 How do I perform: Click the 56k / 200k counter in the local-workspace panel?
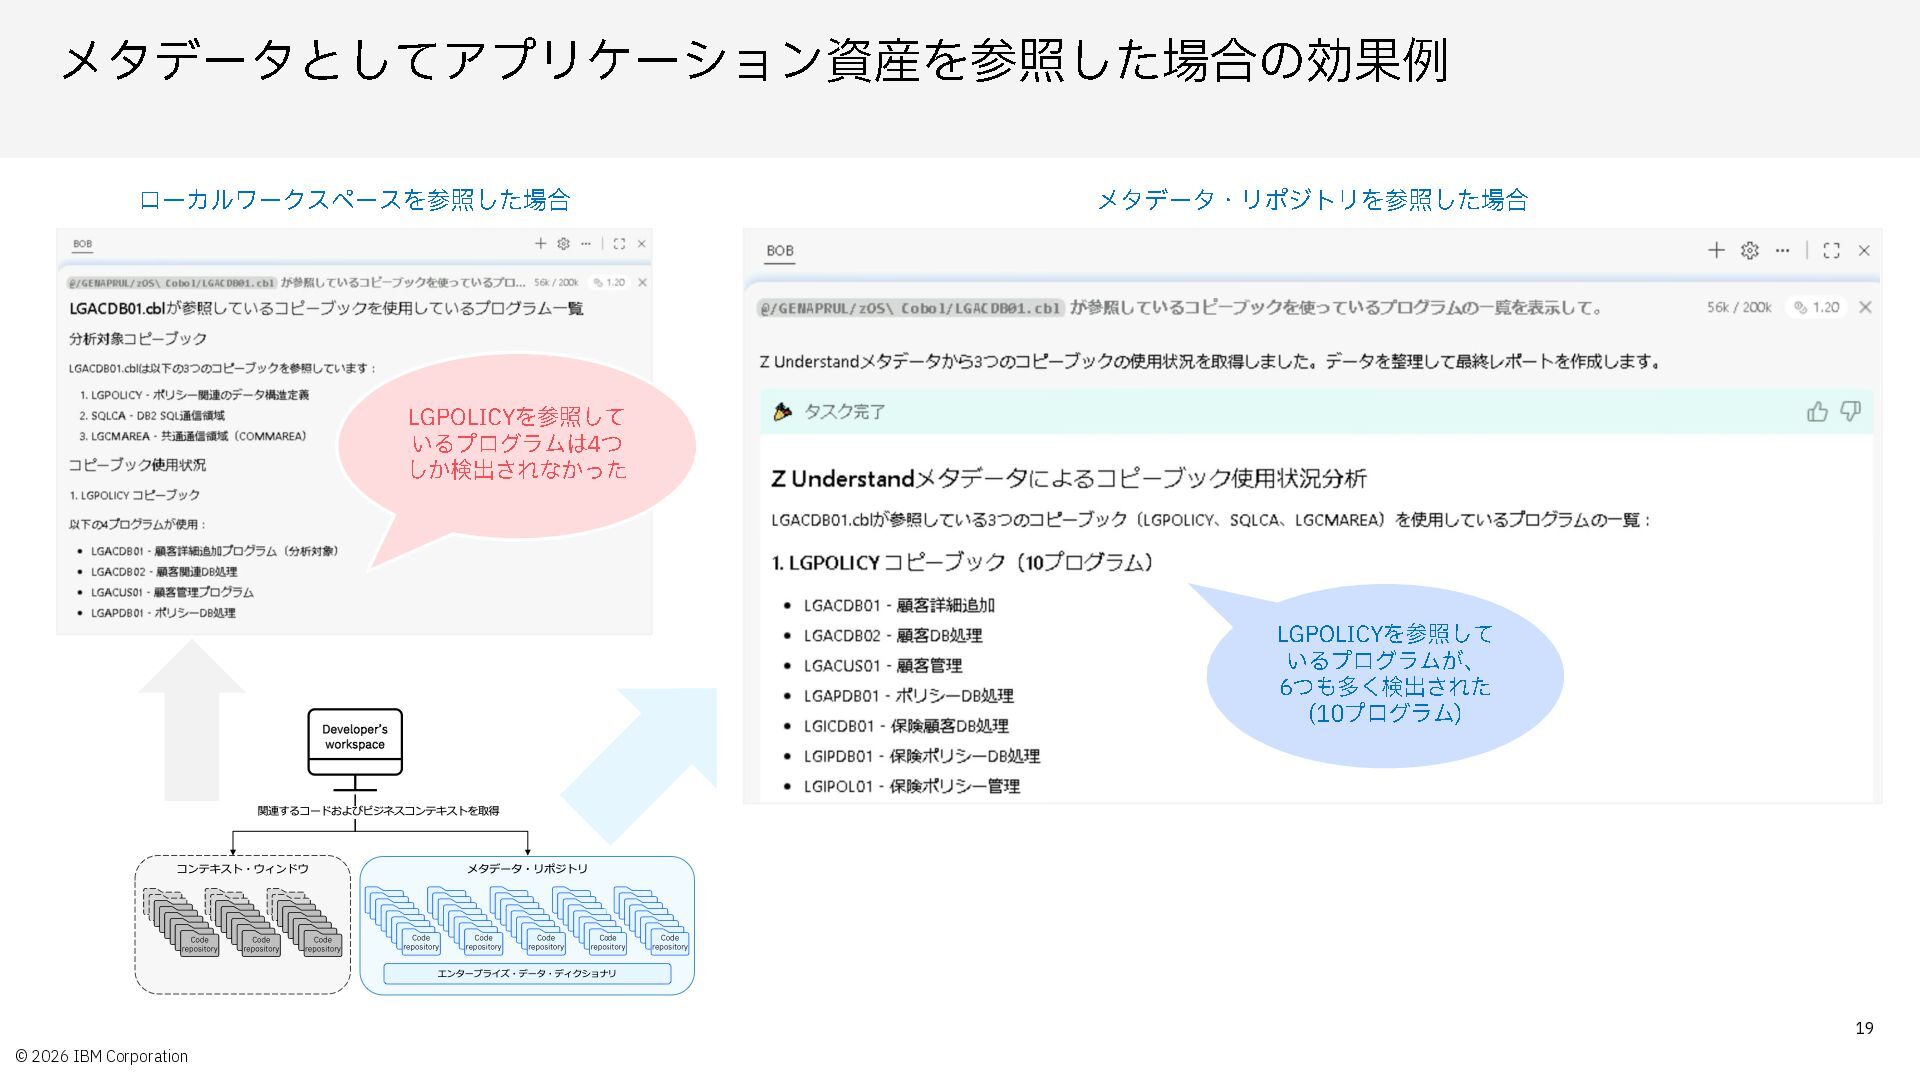(556, 282)
